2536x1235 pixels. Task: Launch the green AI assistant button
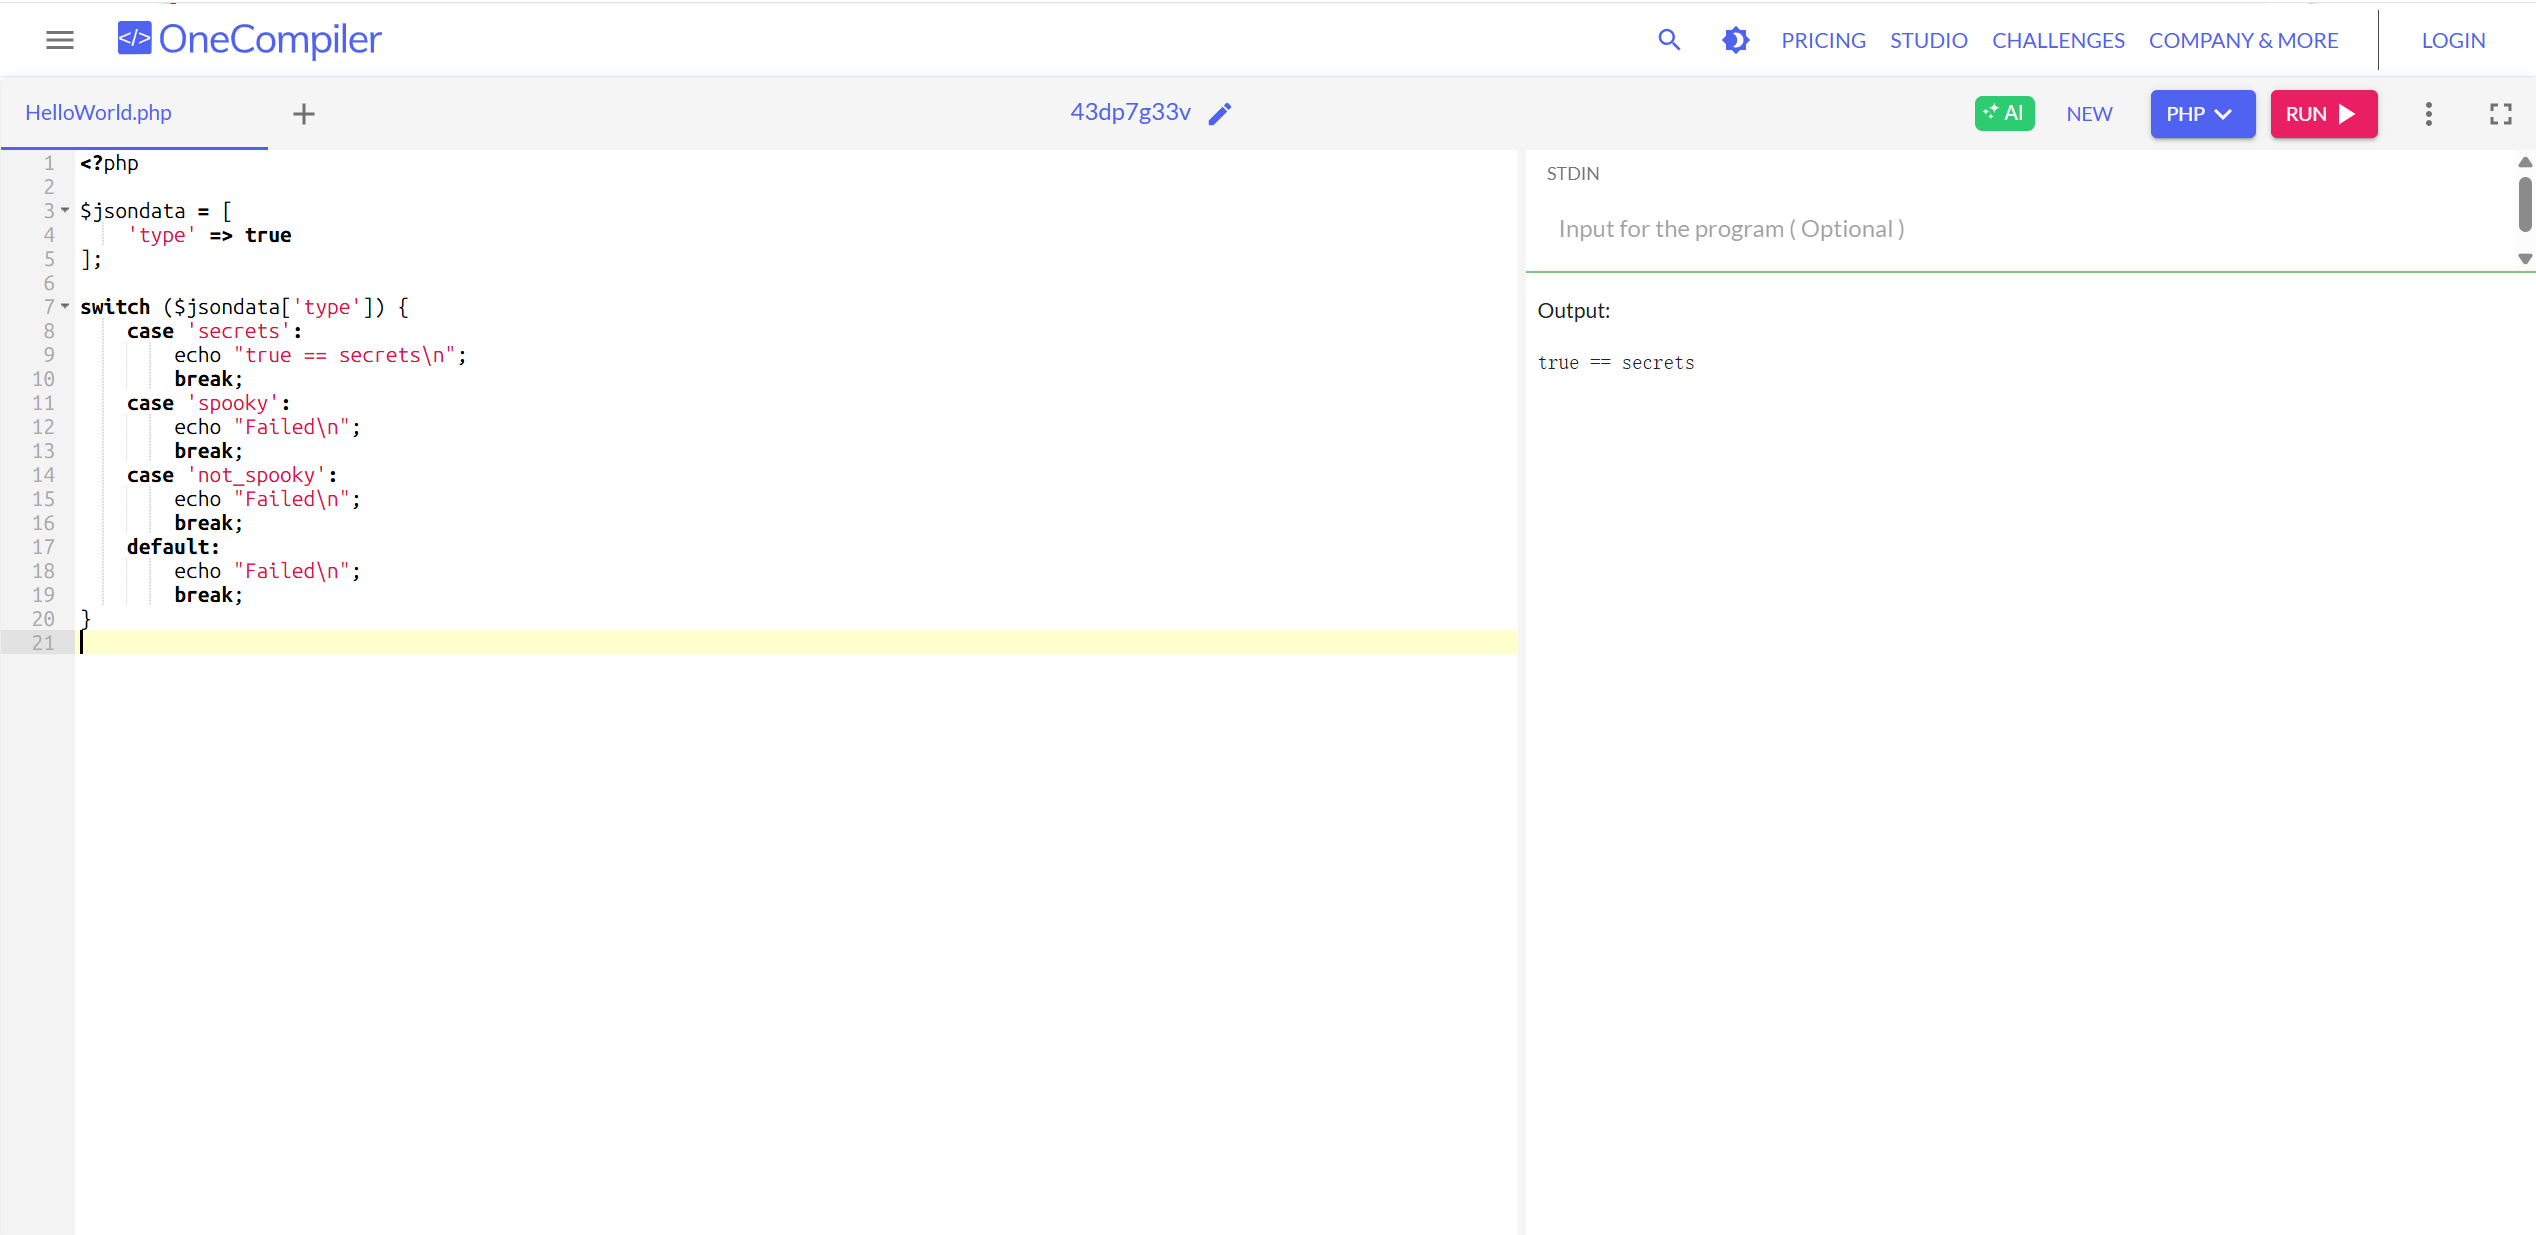coord(2004,113)
